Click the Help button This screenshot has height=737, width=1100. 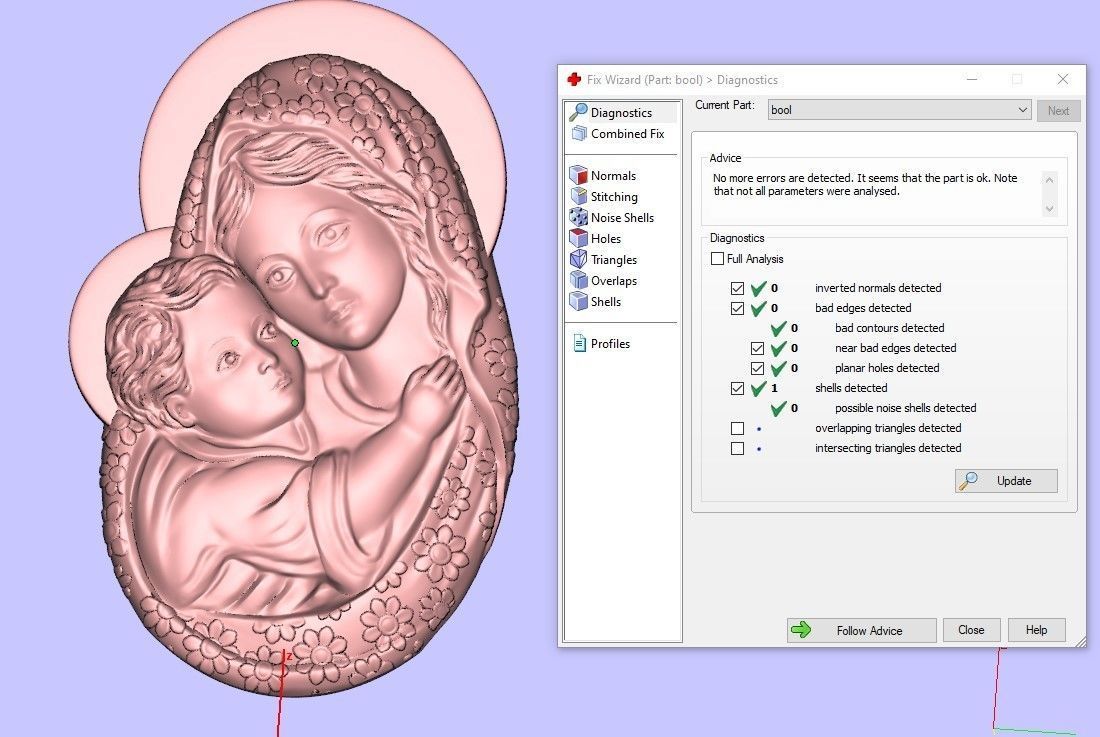click(1036, 630)
